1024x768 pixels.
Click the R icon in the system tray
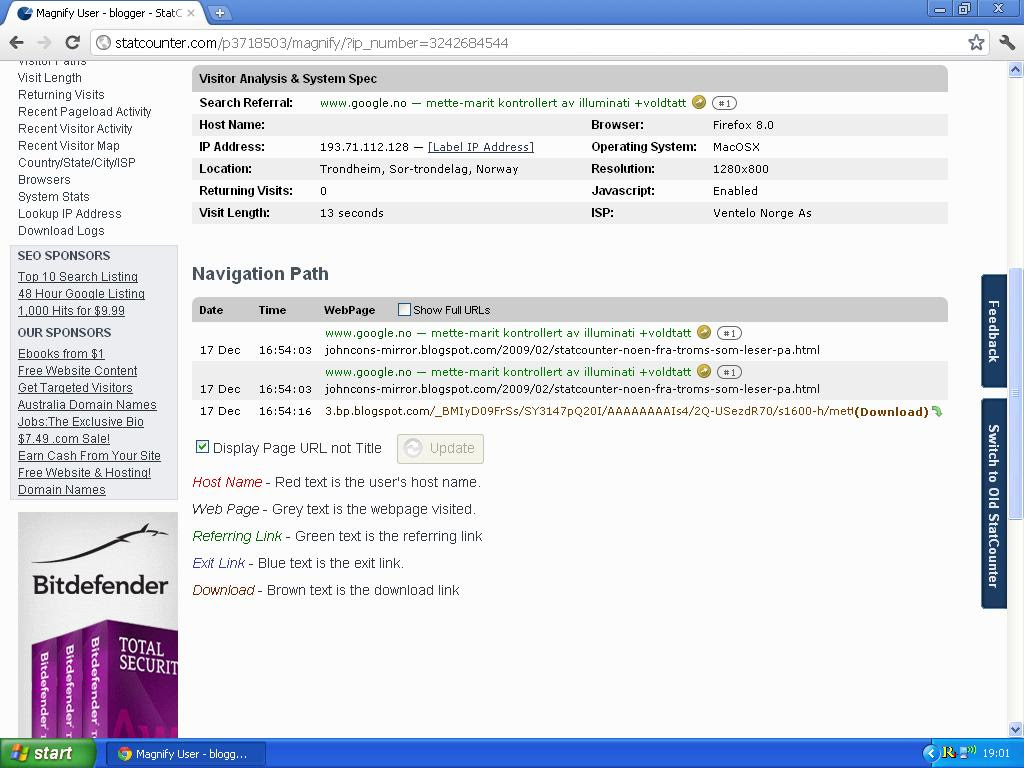click(949, 753)
